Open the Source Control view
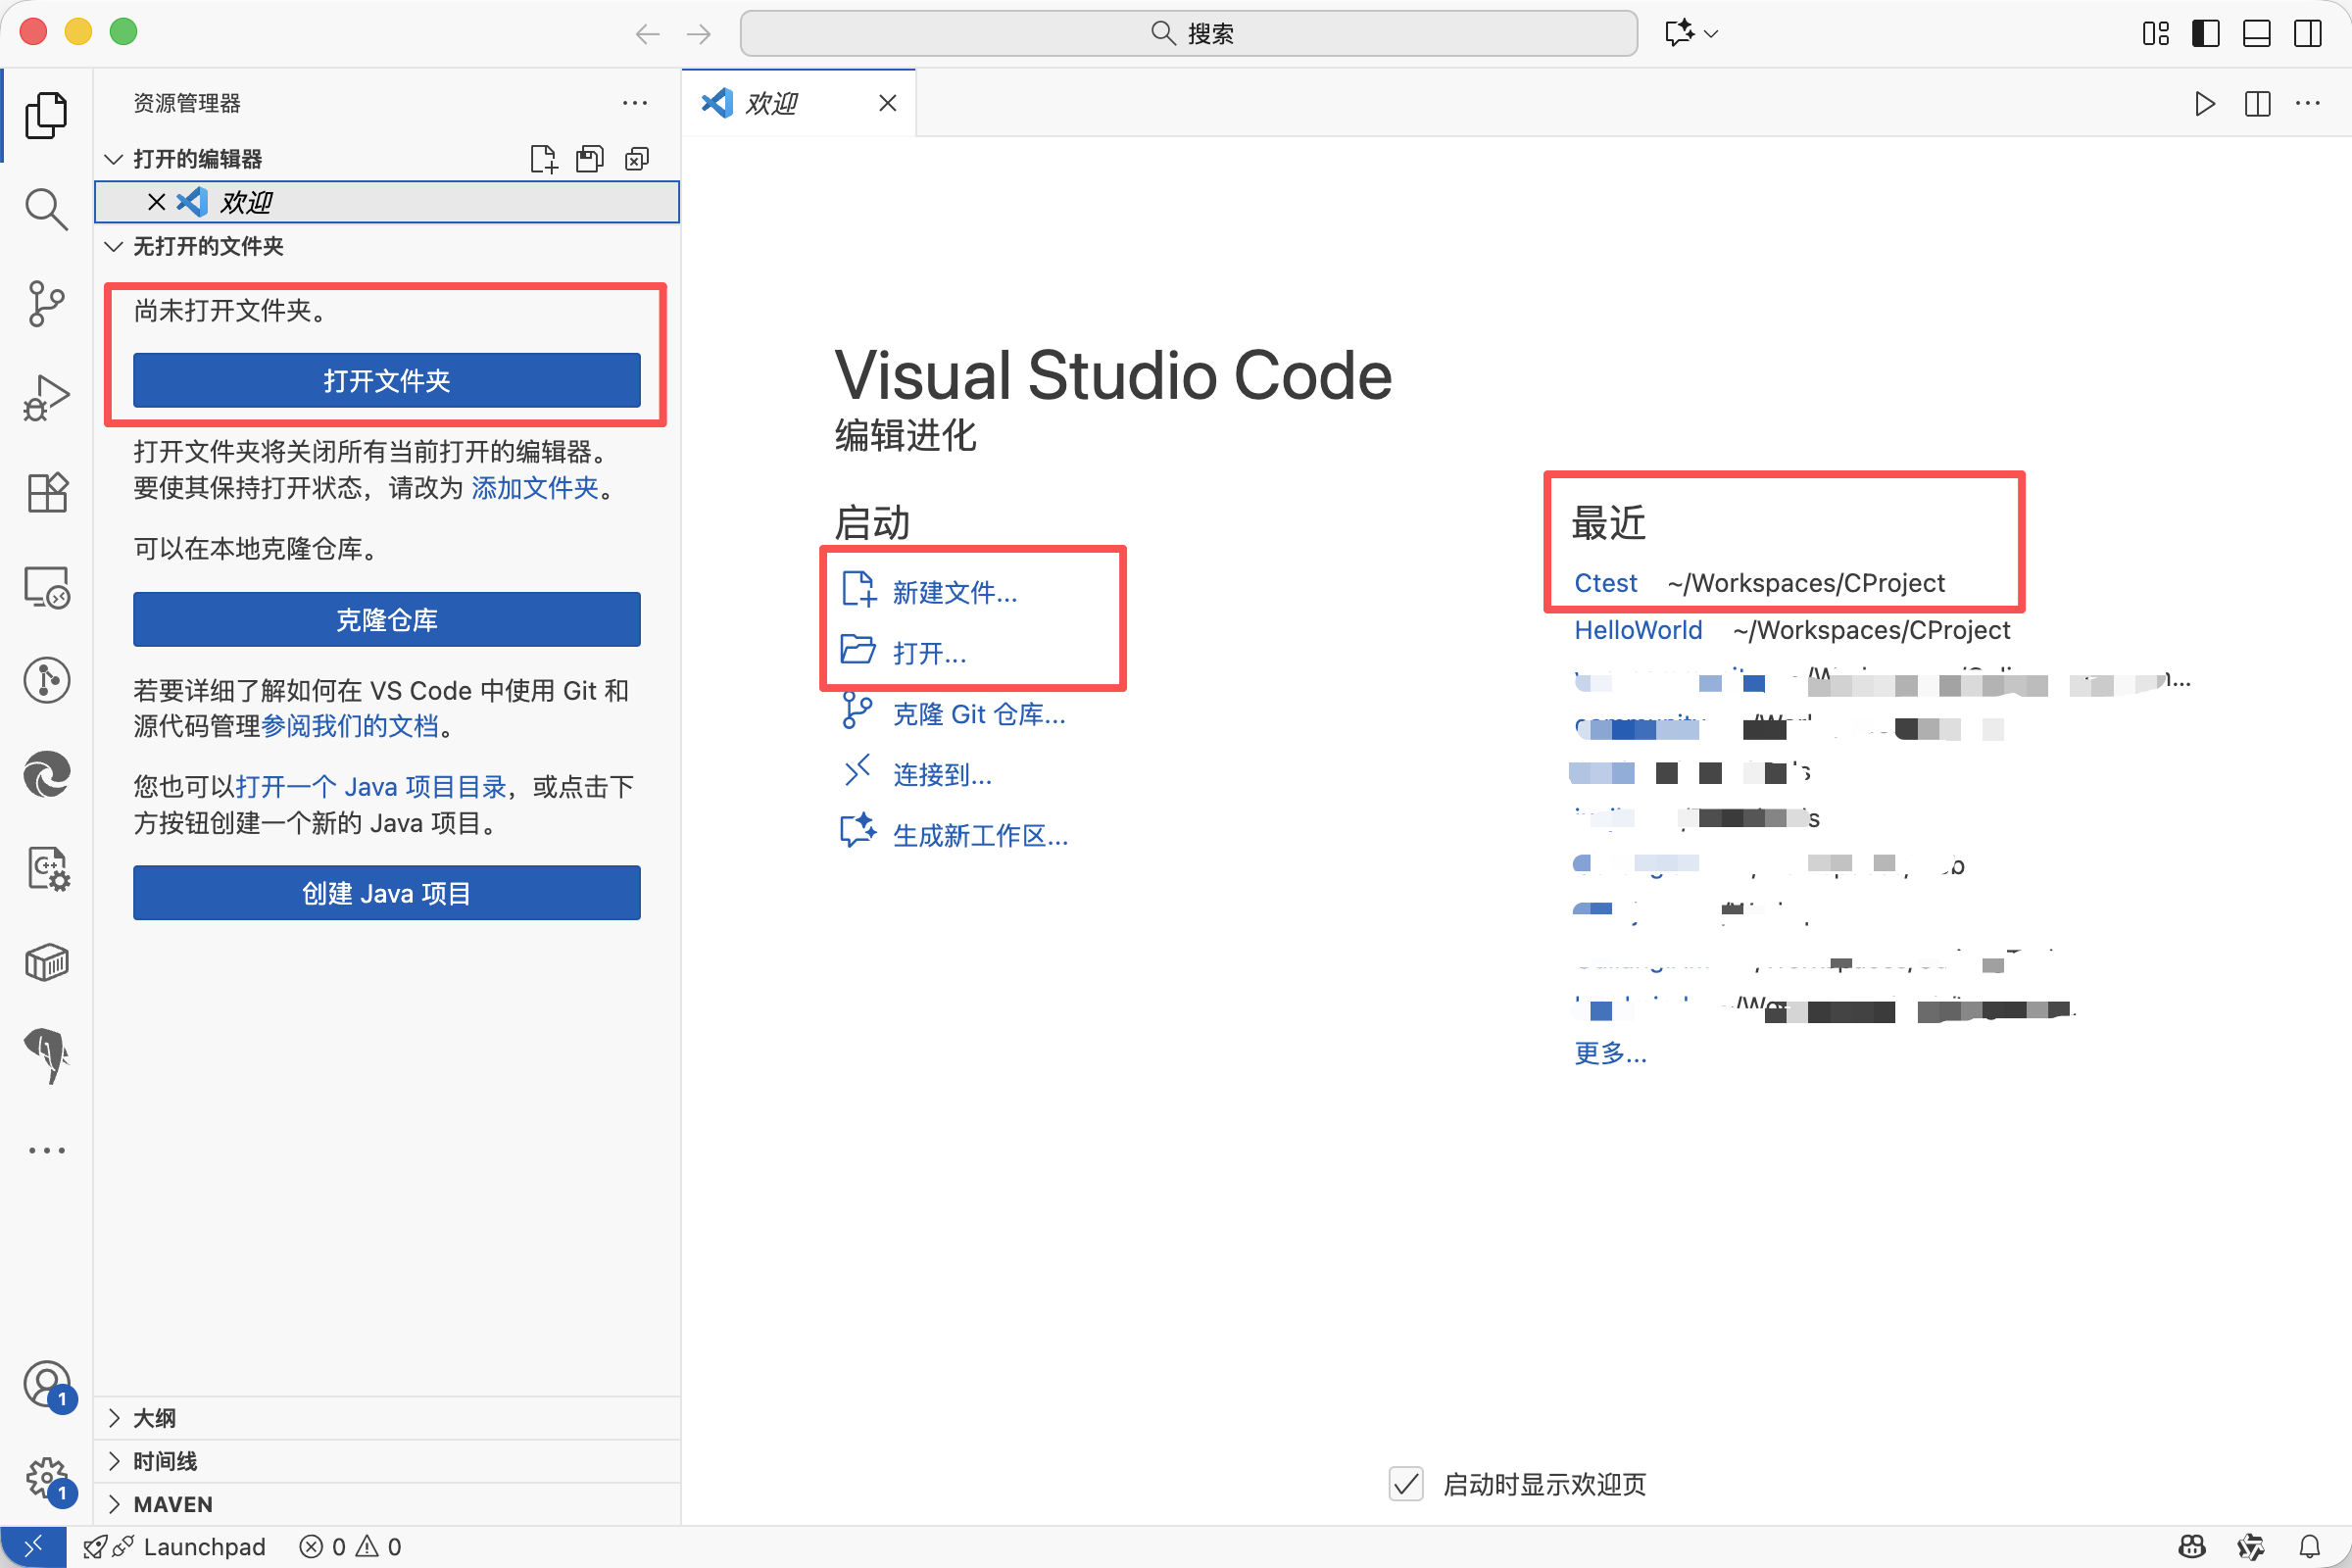The image size is (2352, 1568). (46, 303)
